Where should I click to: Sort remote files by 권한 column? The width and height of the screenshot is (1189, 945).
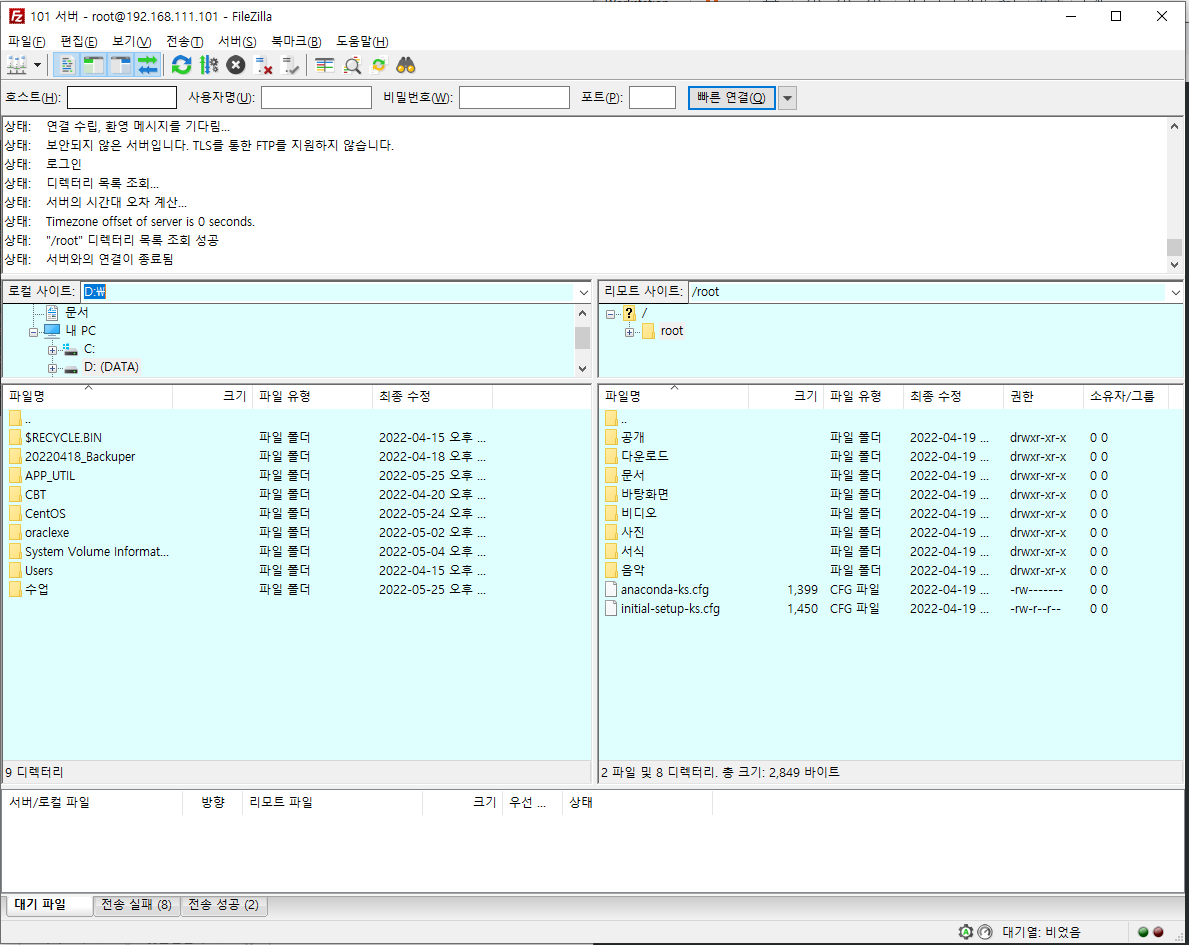1043,397
